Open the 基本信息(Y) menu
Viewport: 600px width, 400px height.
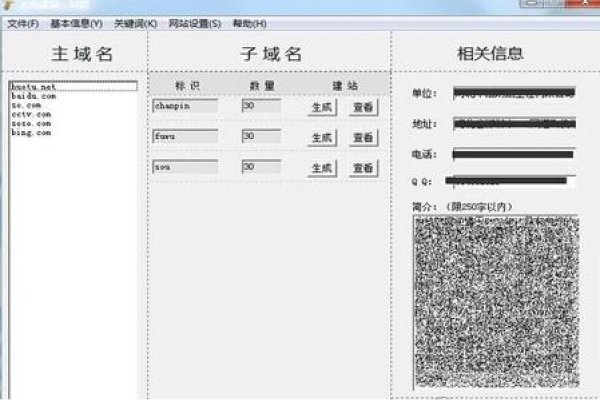click(x=76, y=23)
